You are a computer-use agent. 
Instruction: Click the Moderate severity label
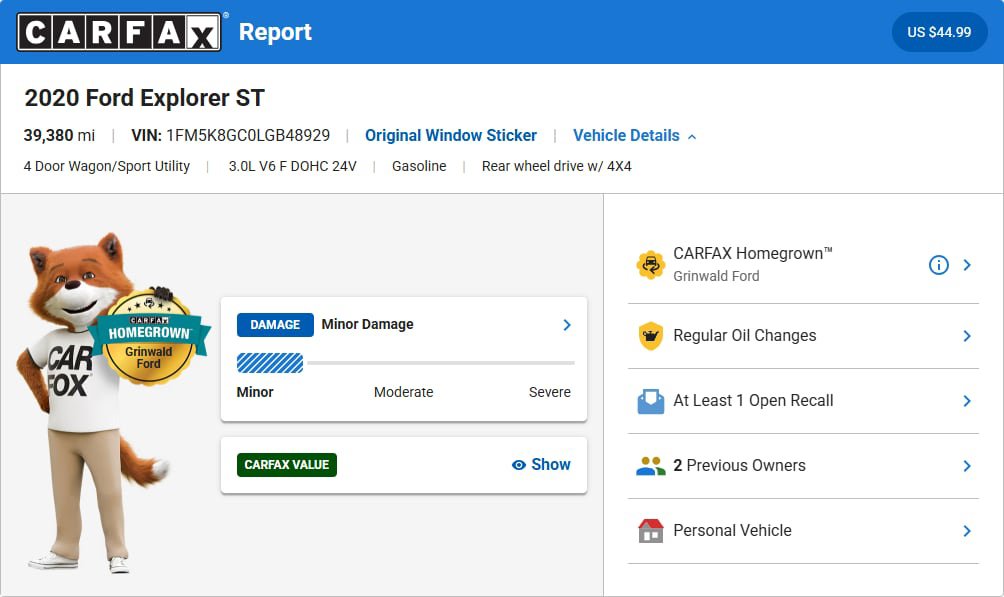pyautogui.click(x=403, y=392)
